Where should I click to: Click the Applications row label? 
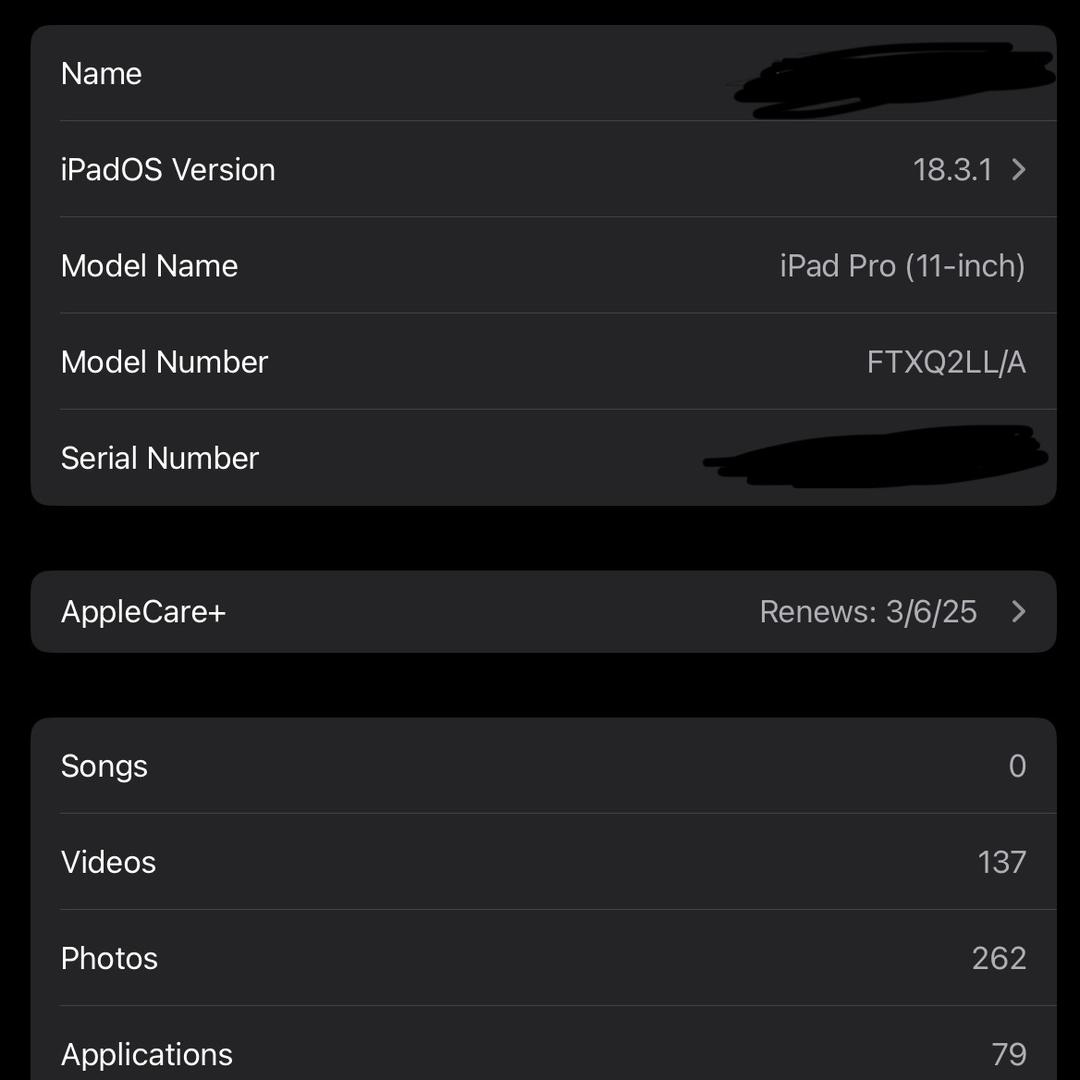tap(146, 1054)
